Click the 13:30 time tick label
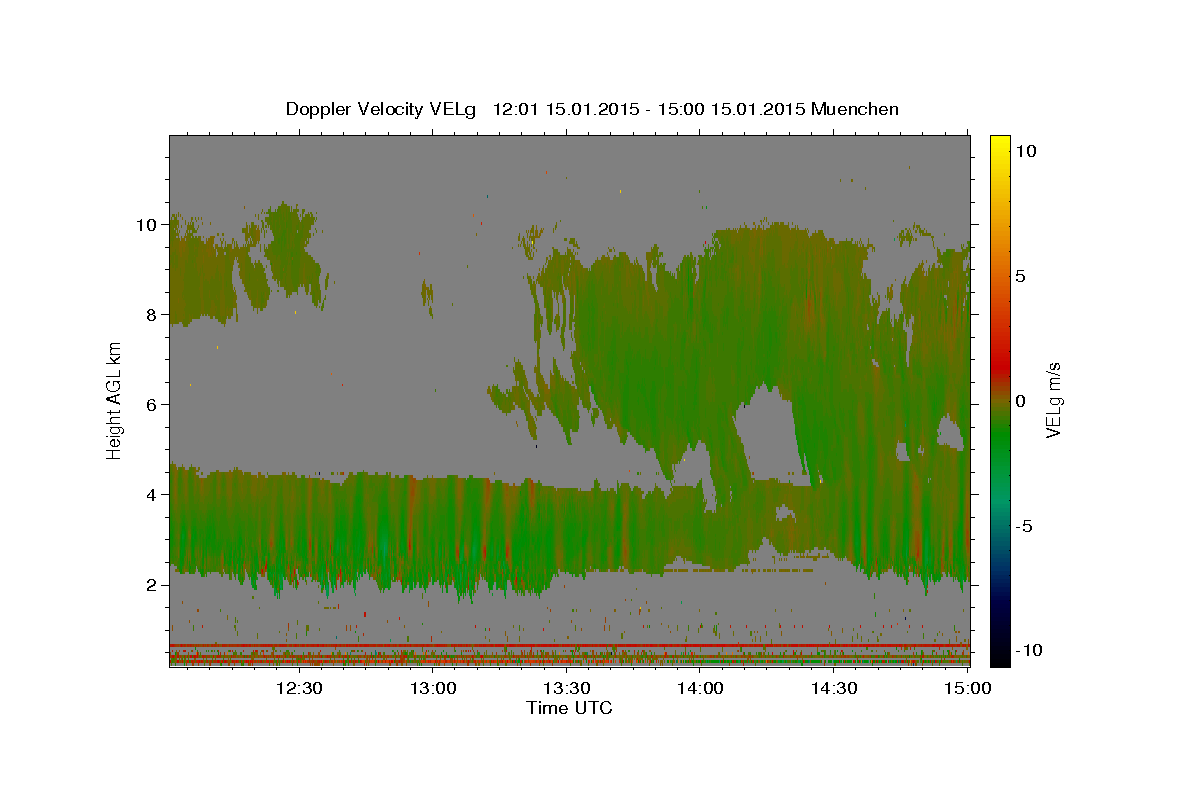This screenshot has height=800, width=1200. pyautogui.click(x=567, y=688)
